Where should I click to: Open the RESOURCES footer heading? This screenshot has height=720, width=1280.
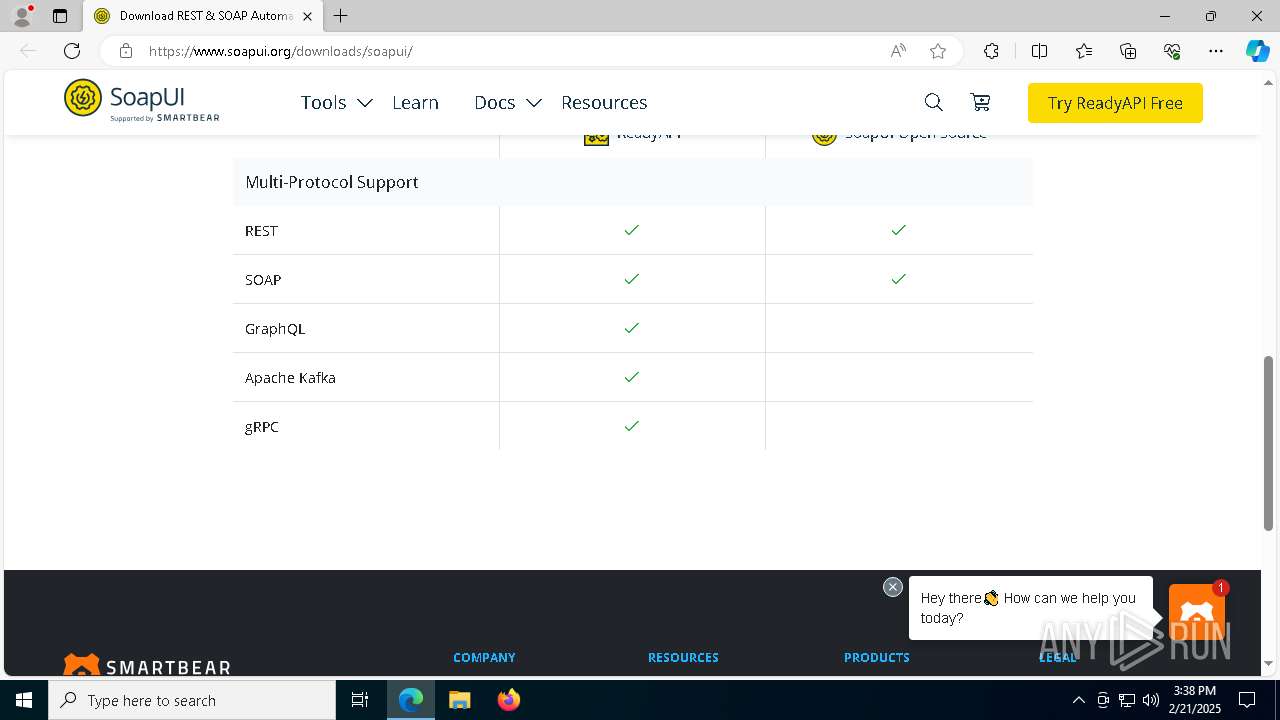pos(683,657)
